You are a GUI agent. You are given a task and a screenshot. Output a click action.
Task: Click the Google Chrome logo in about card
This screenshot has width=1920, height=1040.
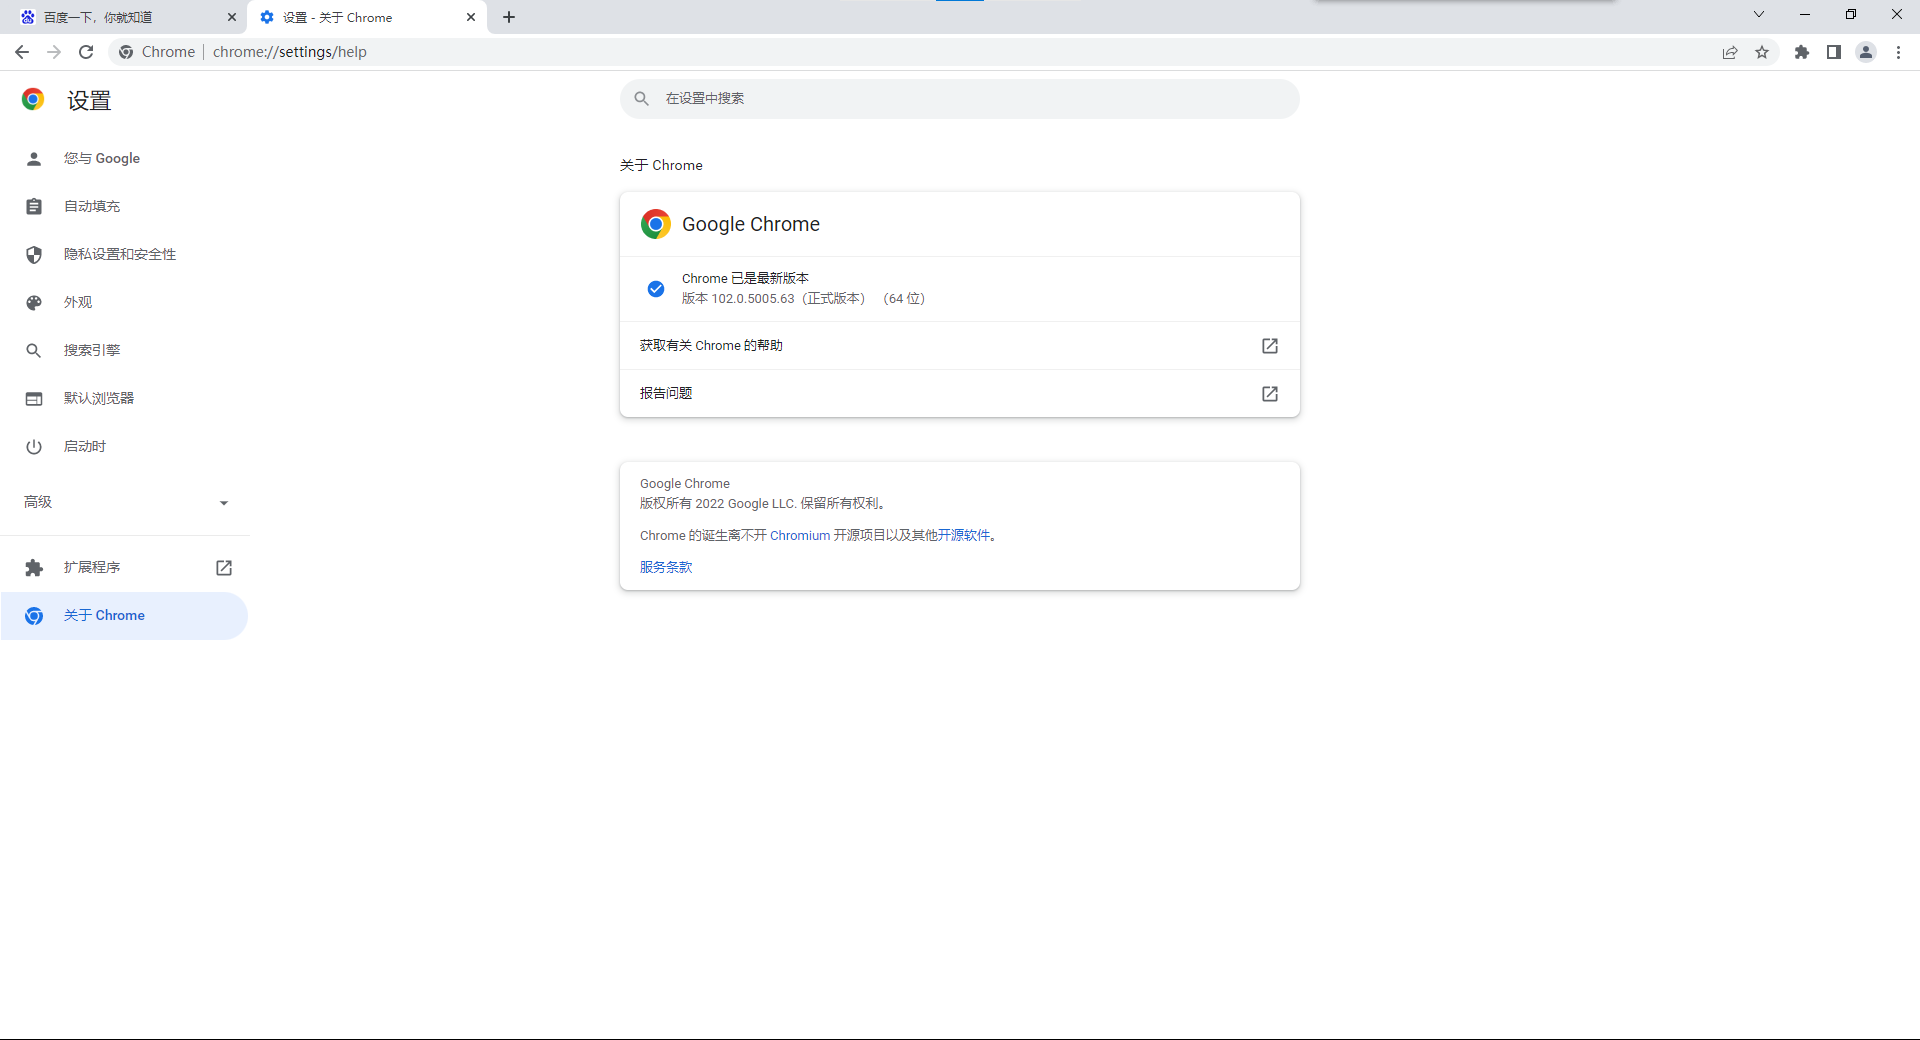point(656,224)
